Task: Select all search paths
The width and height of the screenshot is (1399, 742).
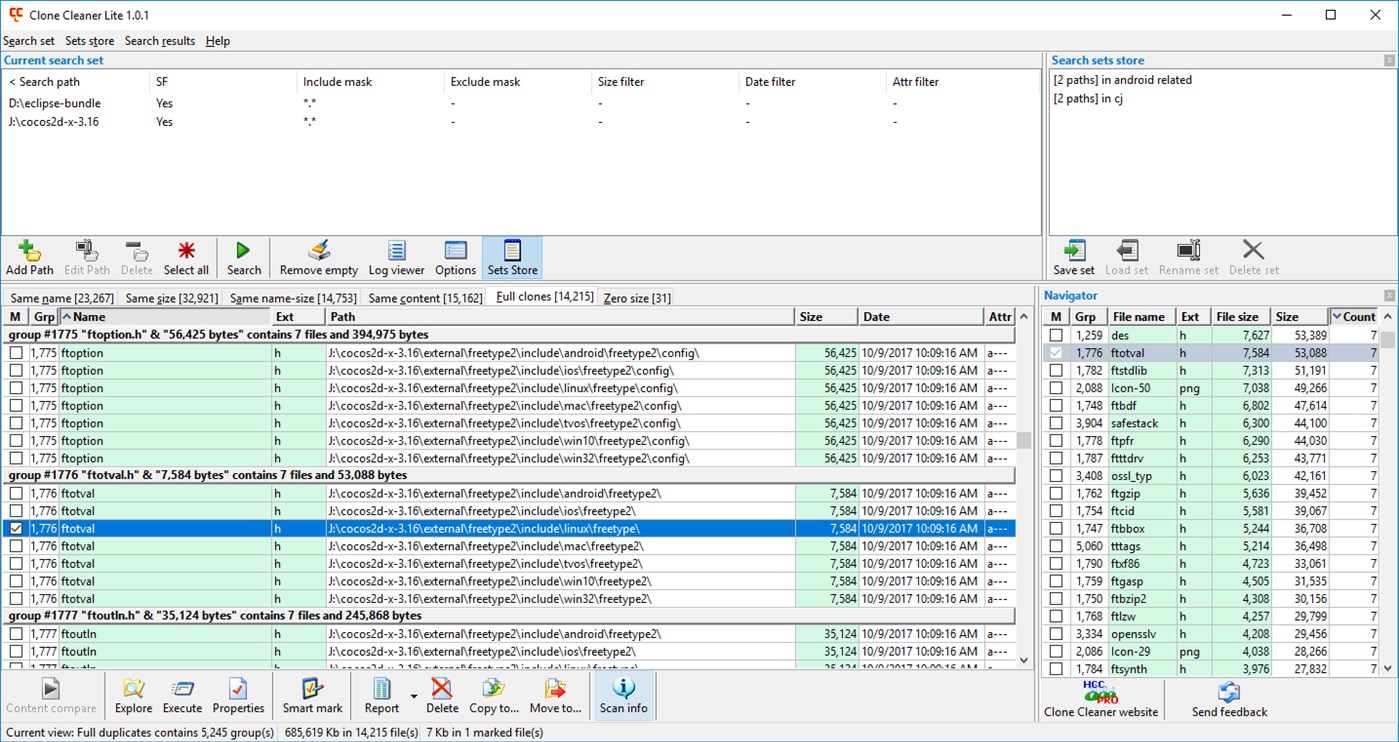Action: [x=186, y=257]
